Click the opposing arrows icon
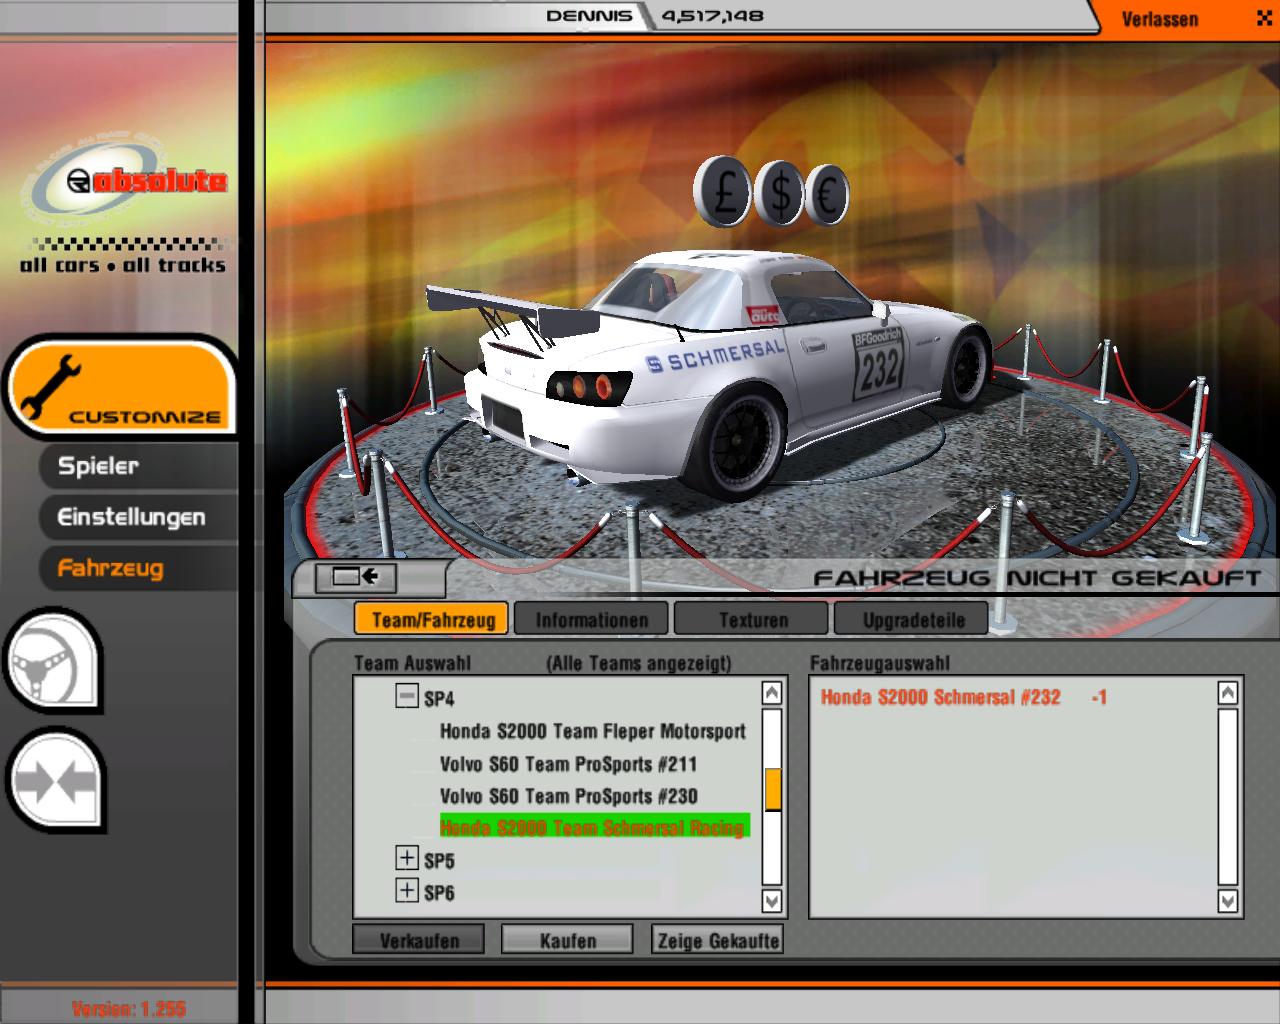The height and width of the screenshot is (1024, 1280). 54,782
